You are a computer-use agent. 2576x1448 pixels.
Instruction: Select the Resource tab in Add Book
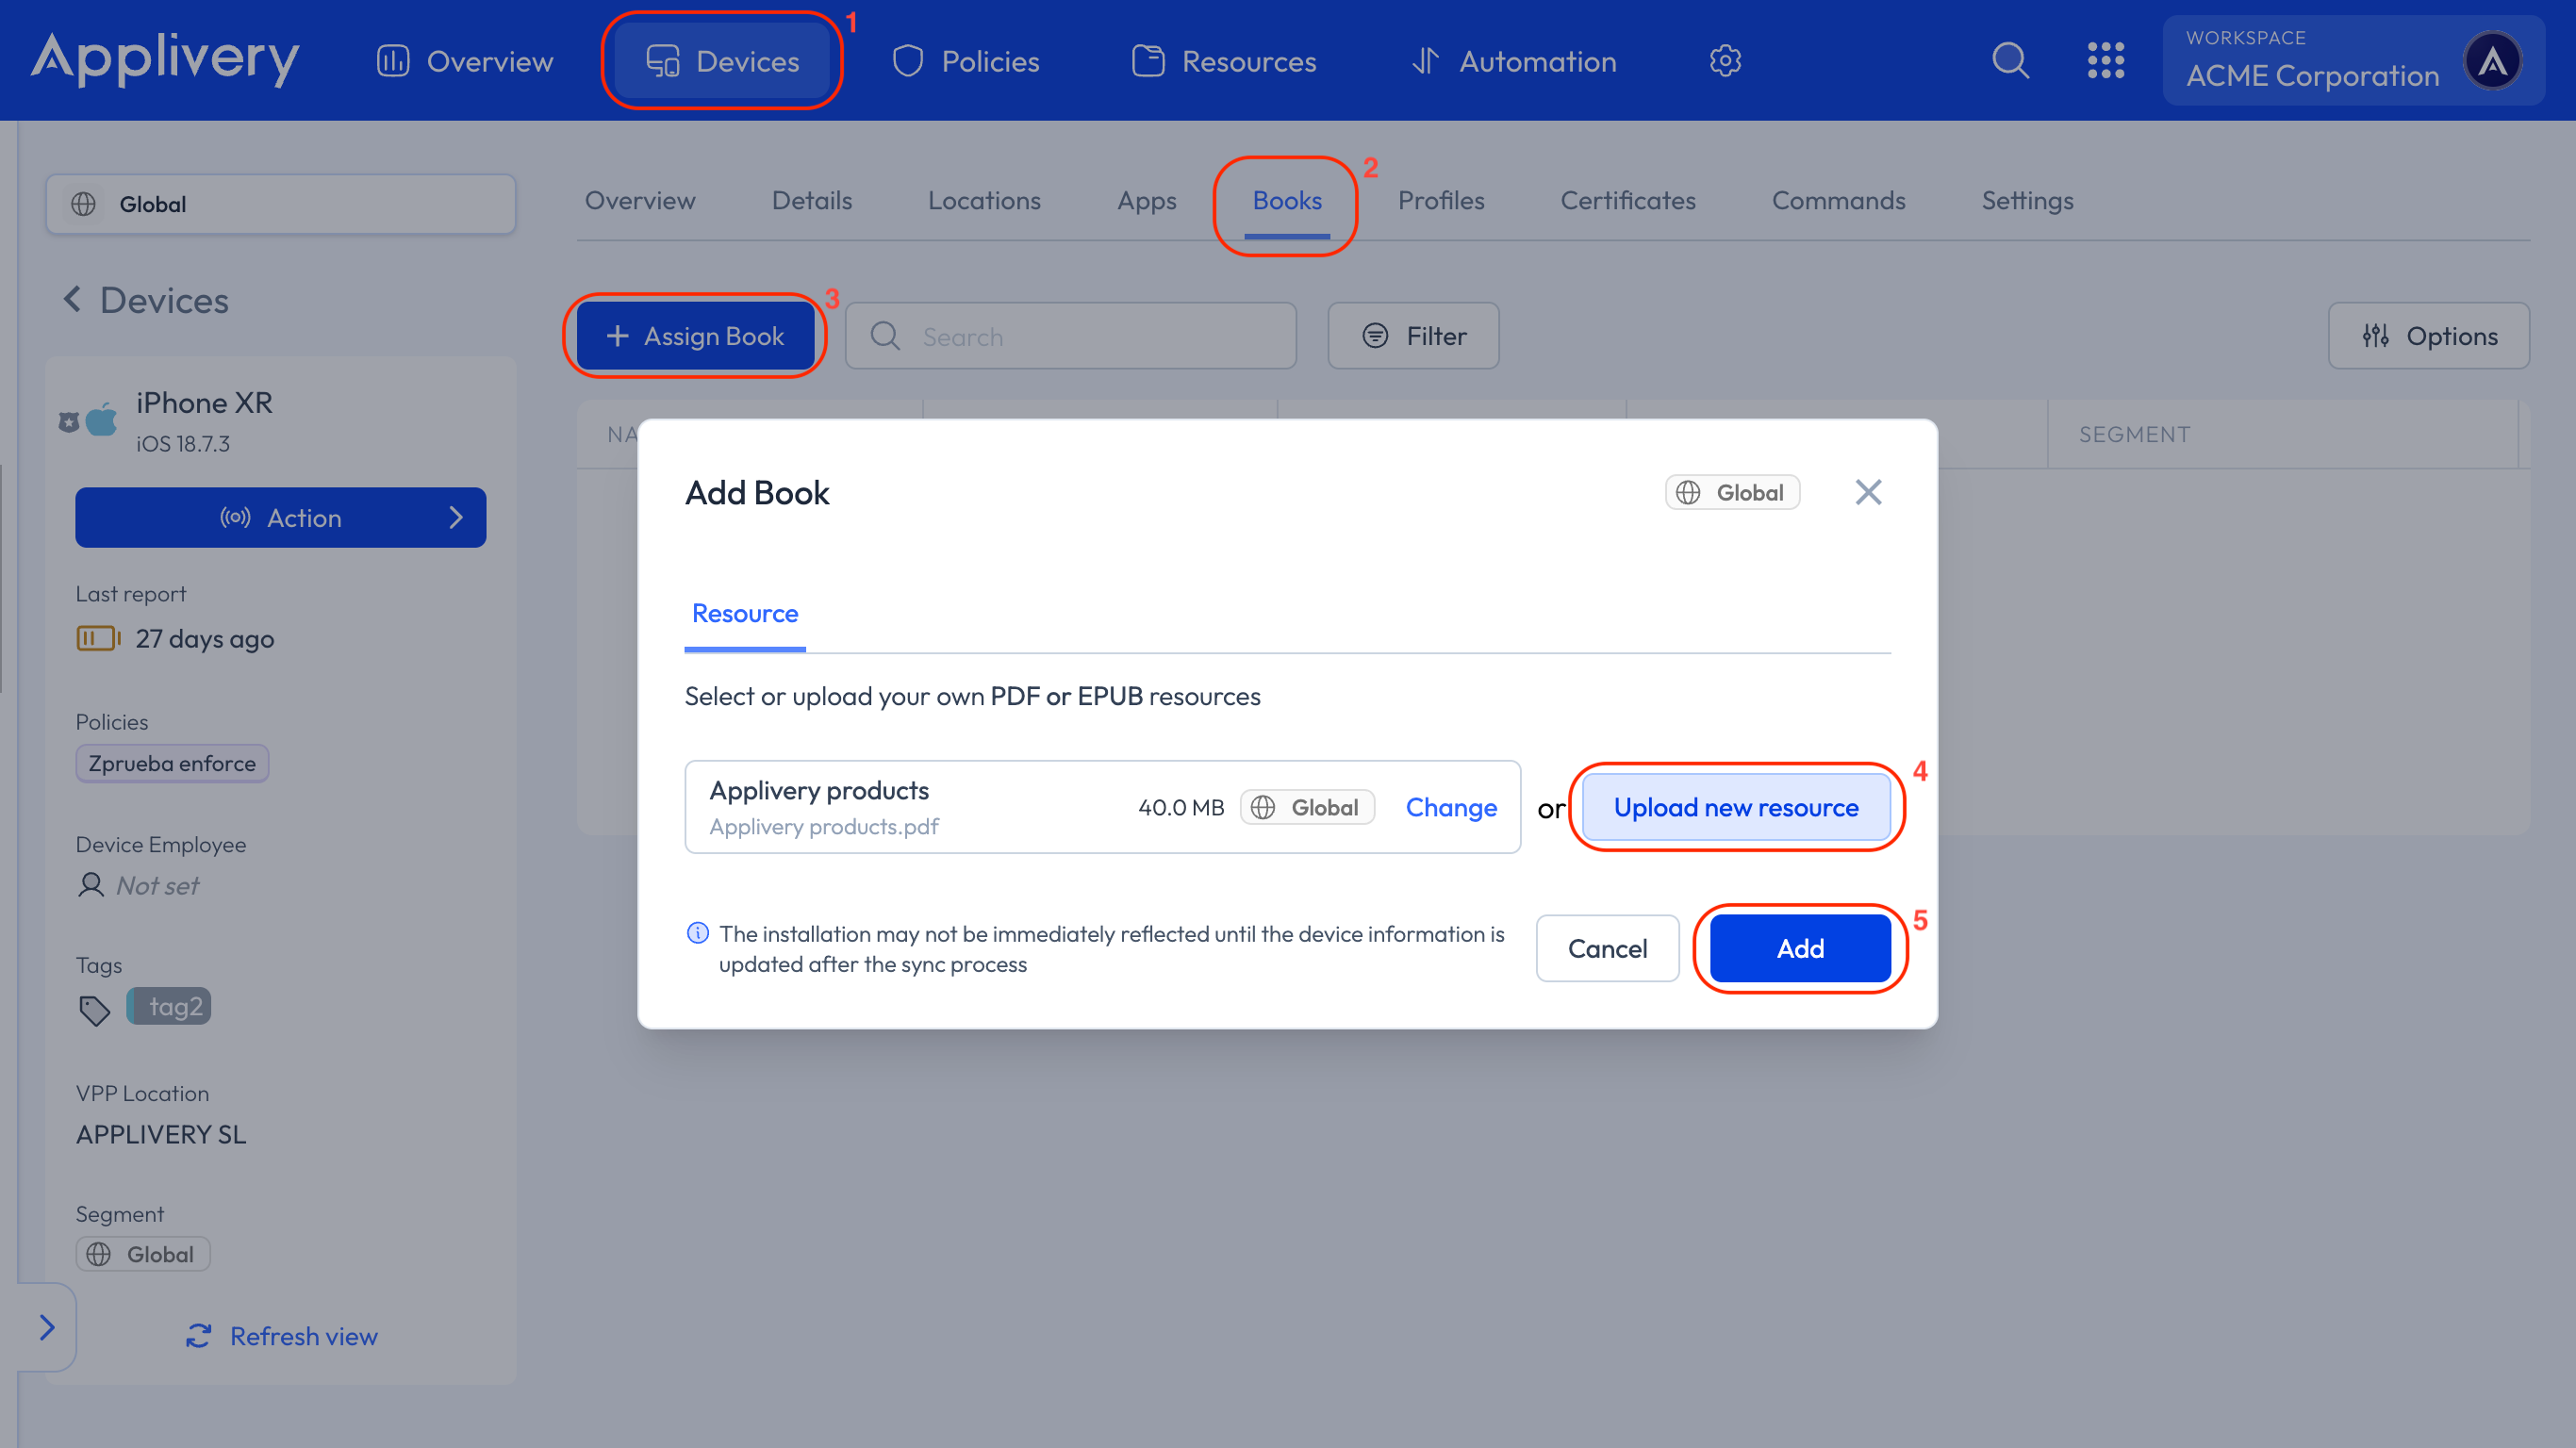click(x=743, y=613)
